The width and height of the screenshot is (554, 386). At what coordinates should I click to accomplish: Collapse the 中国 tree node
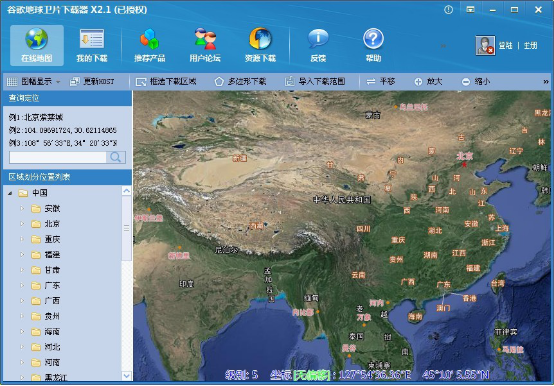point(10,193)
